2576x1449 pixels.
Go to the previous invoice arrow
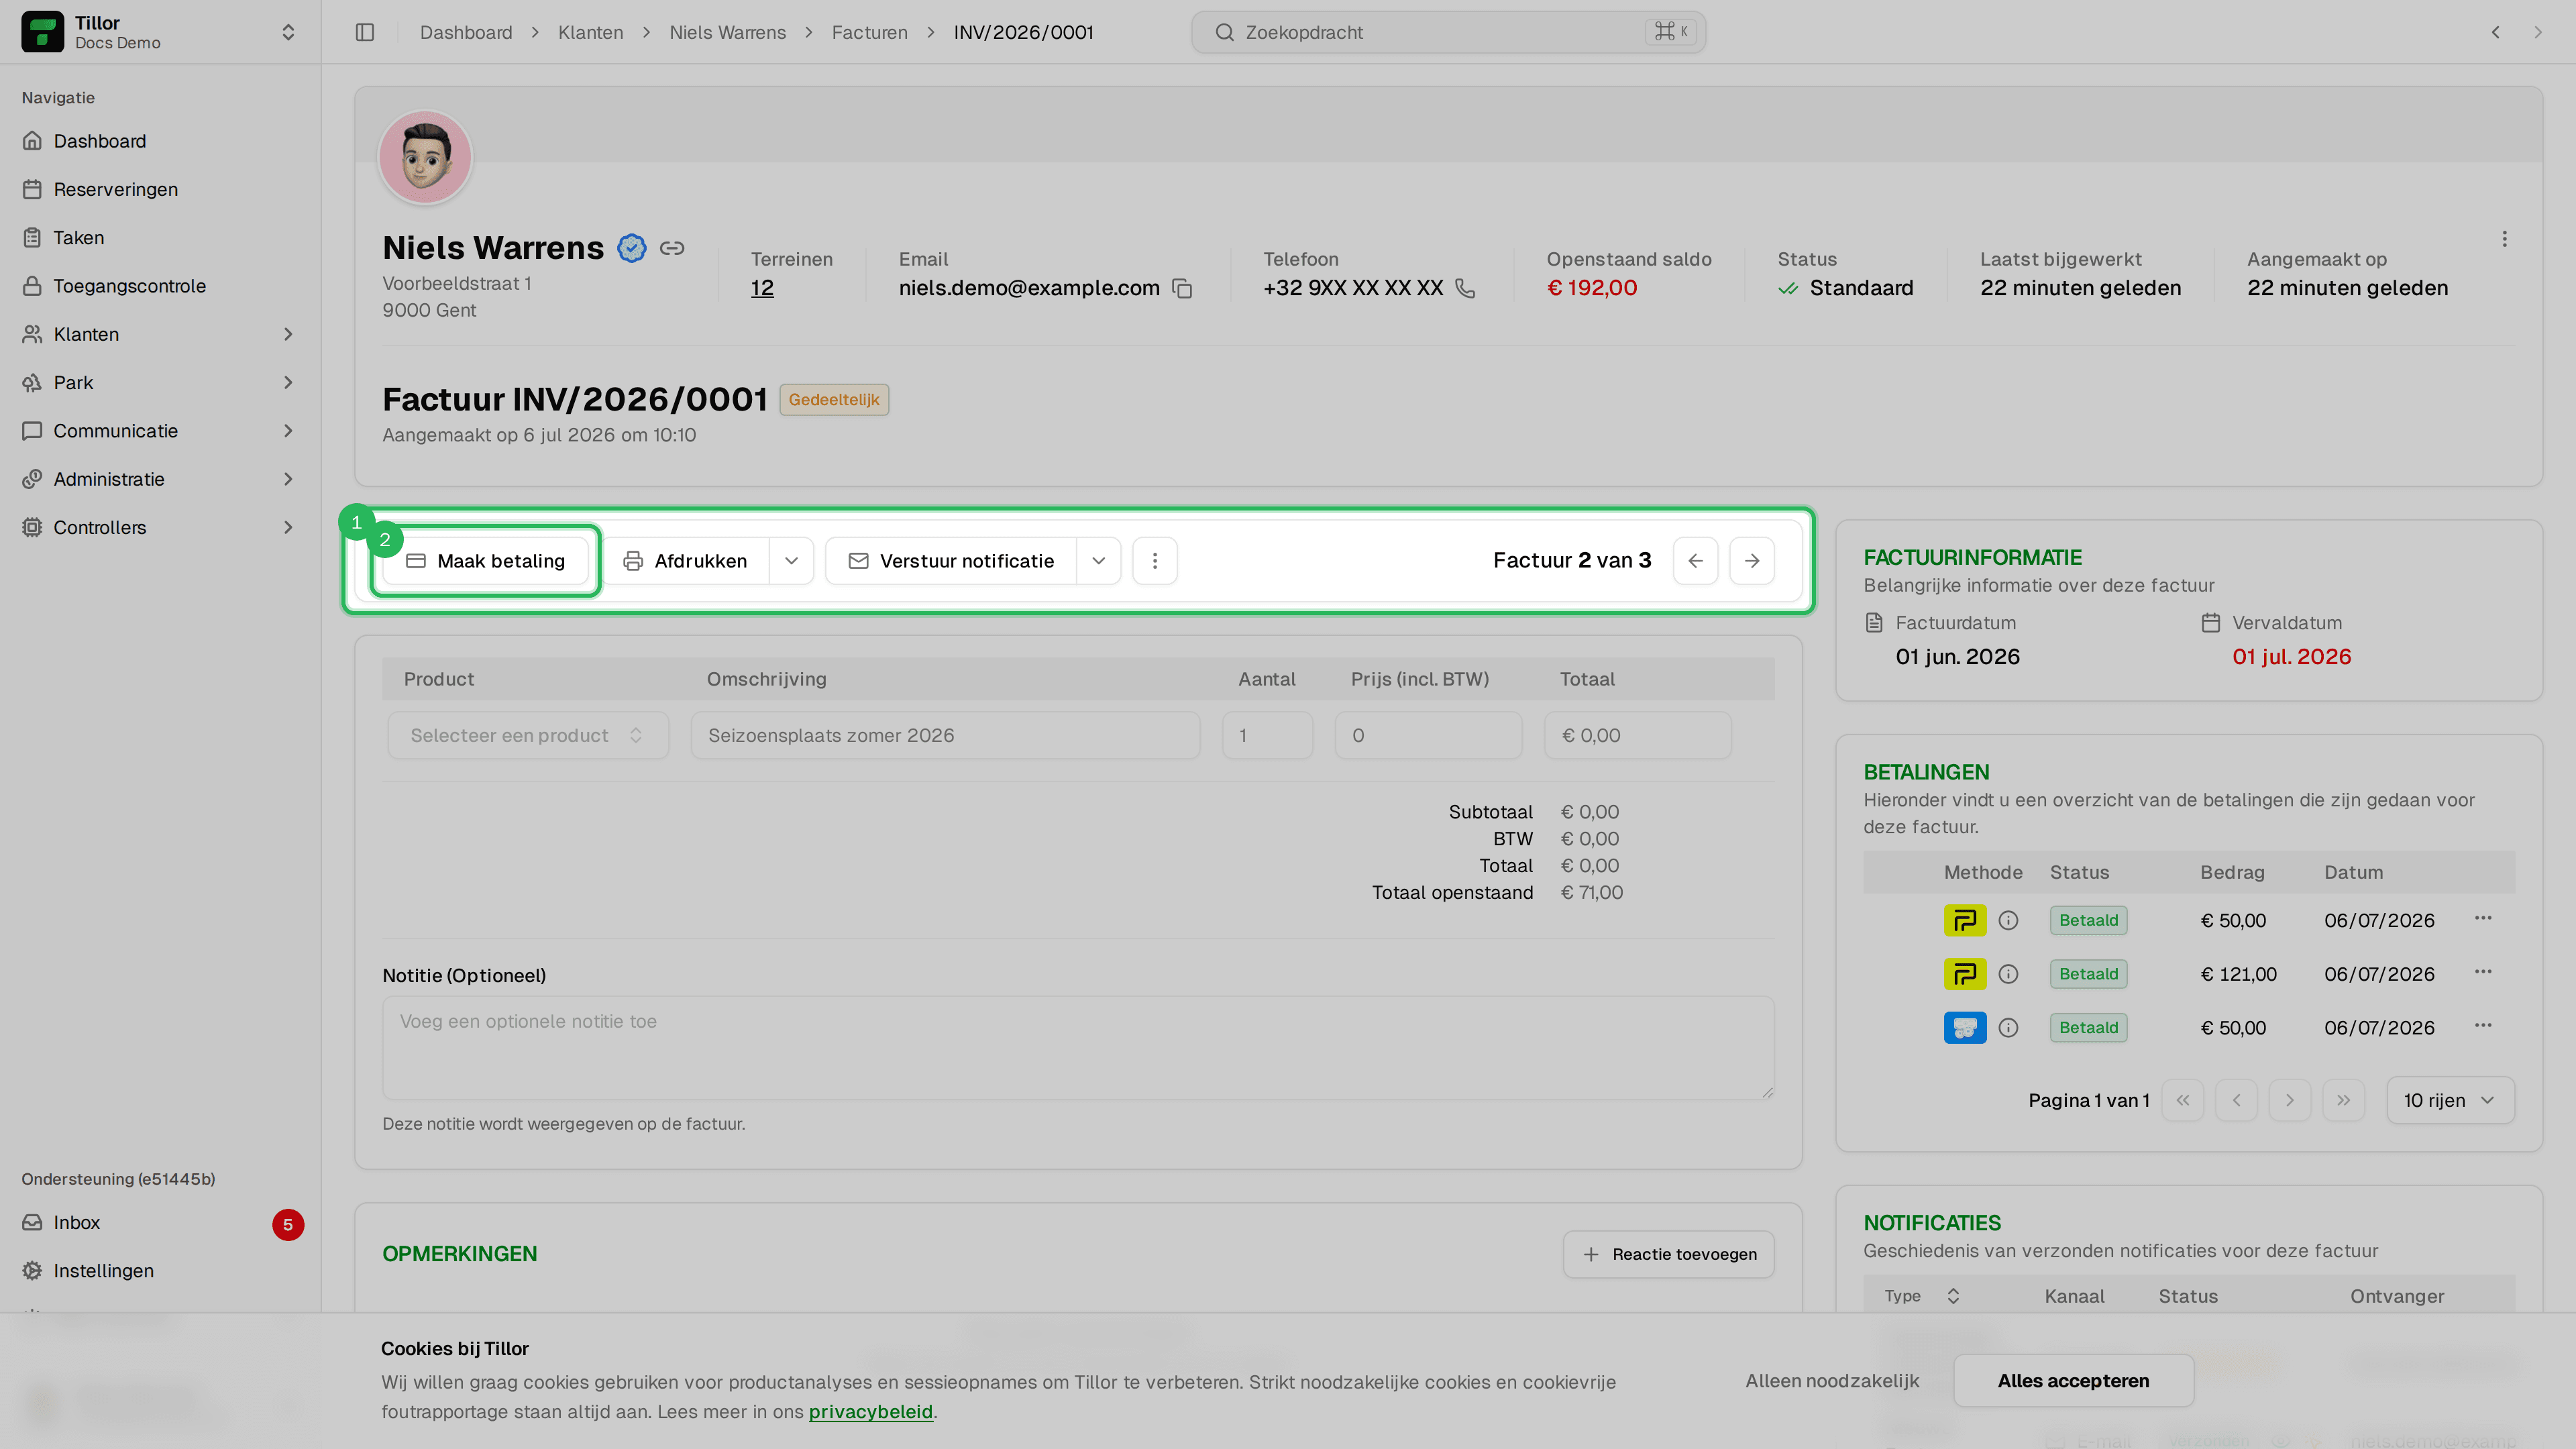pos(1696,561)
